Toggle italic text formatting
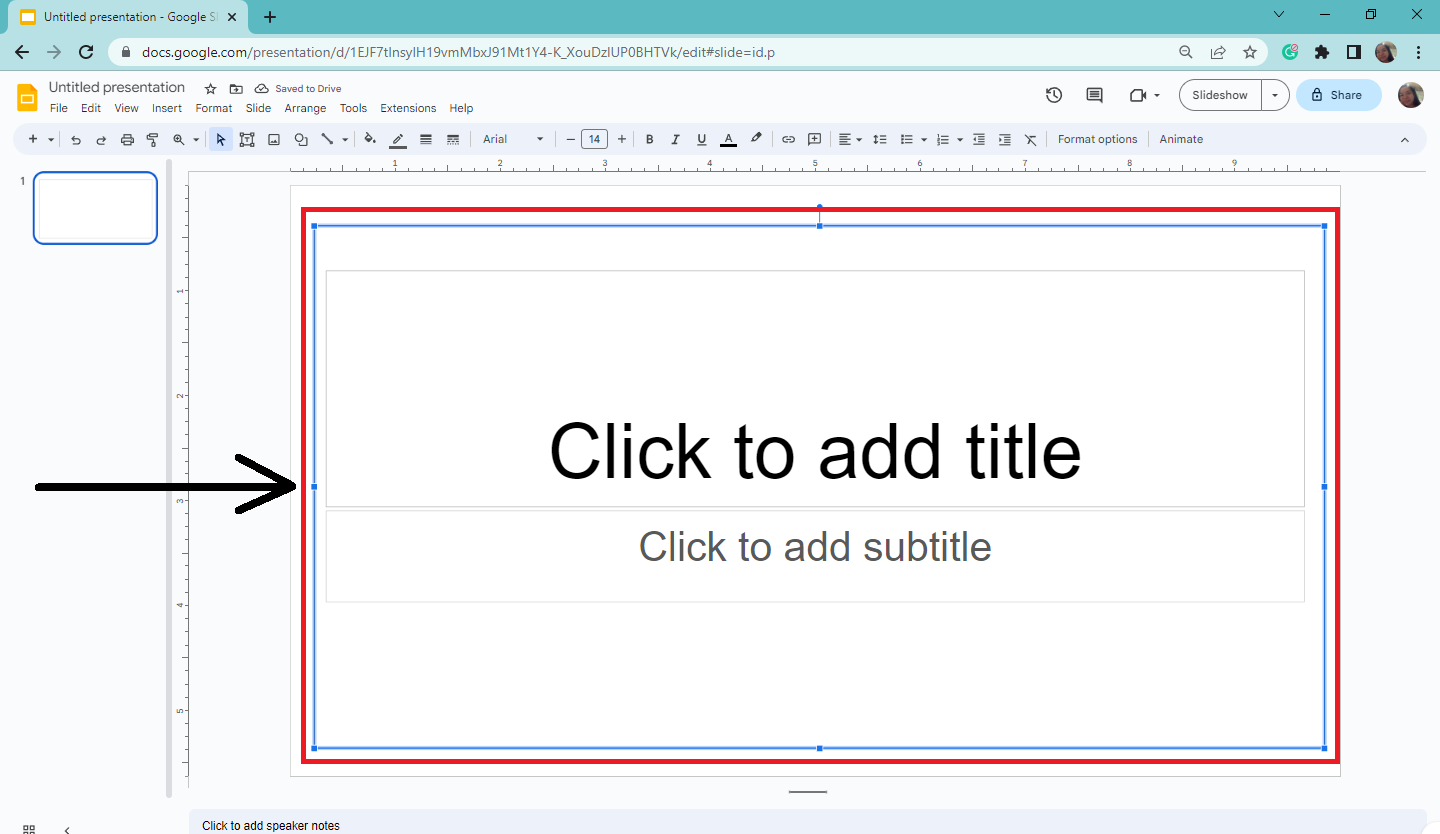 tap(675, 139)
